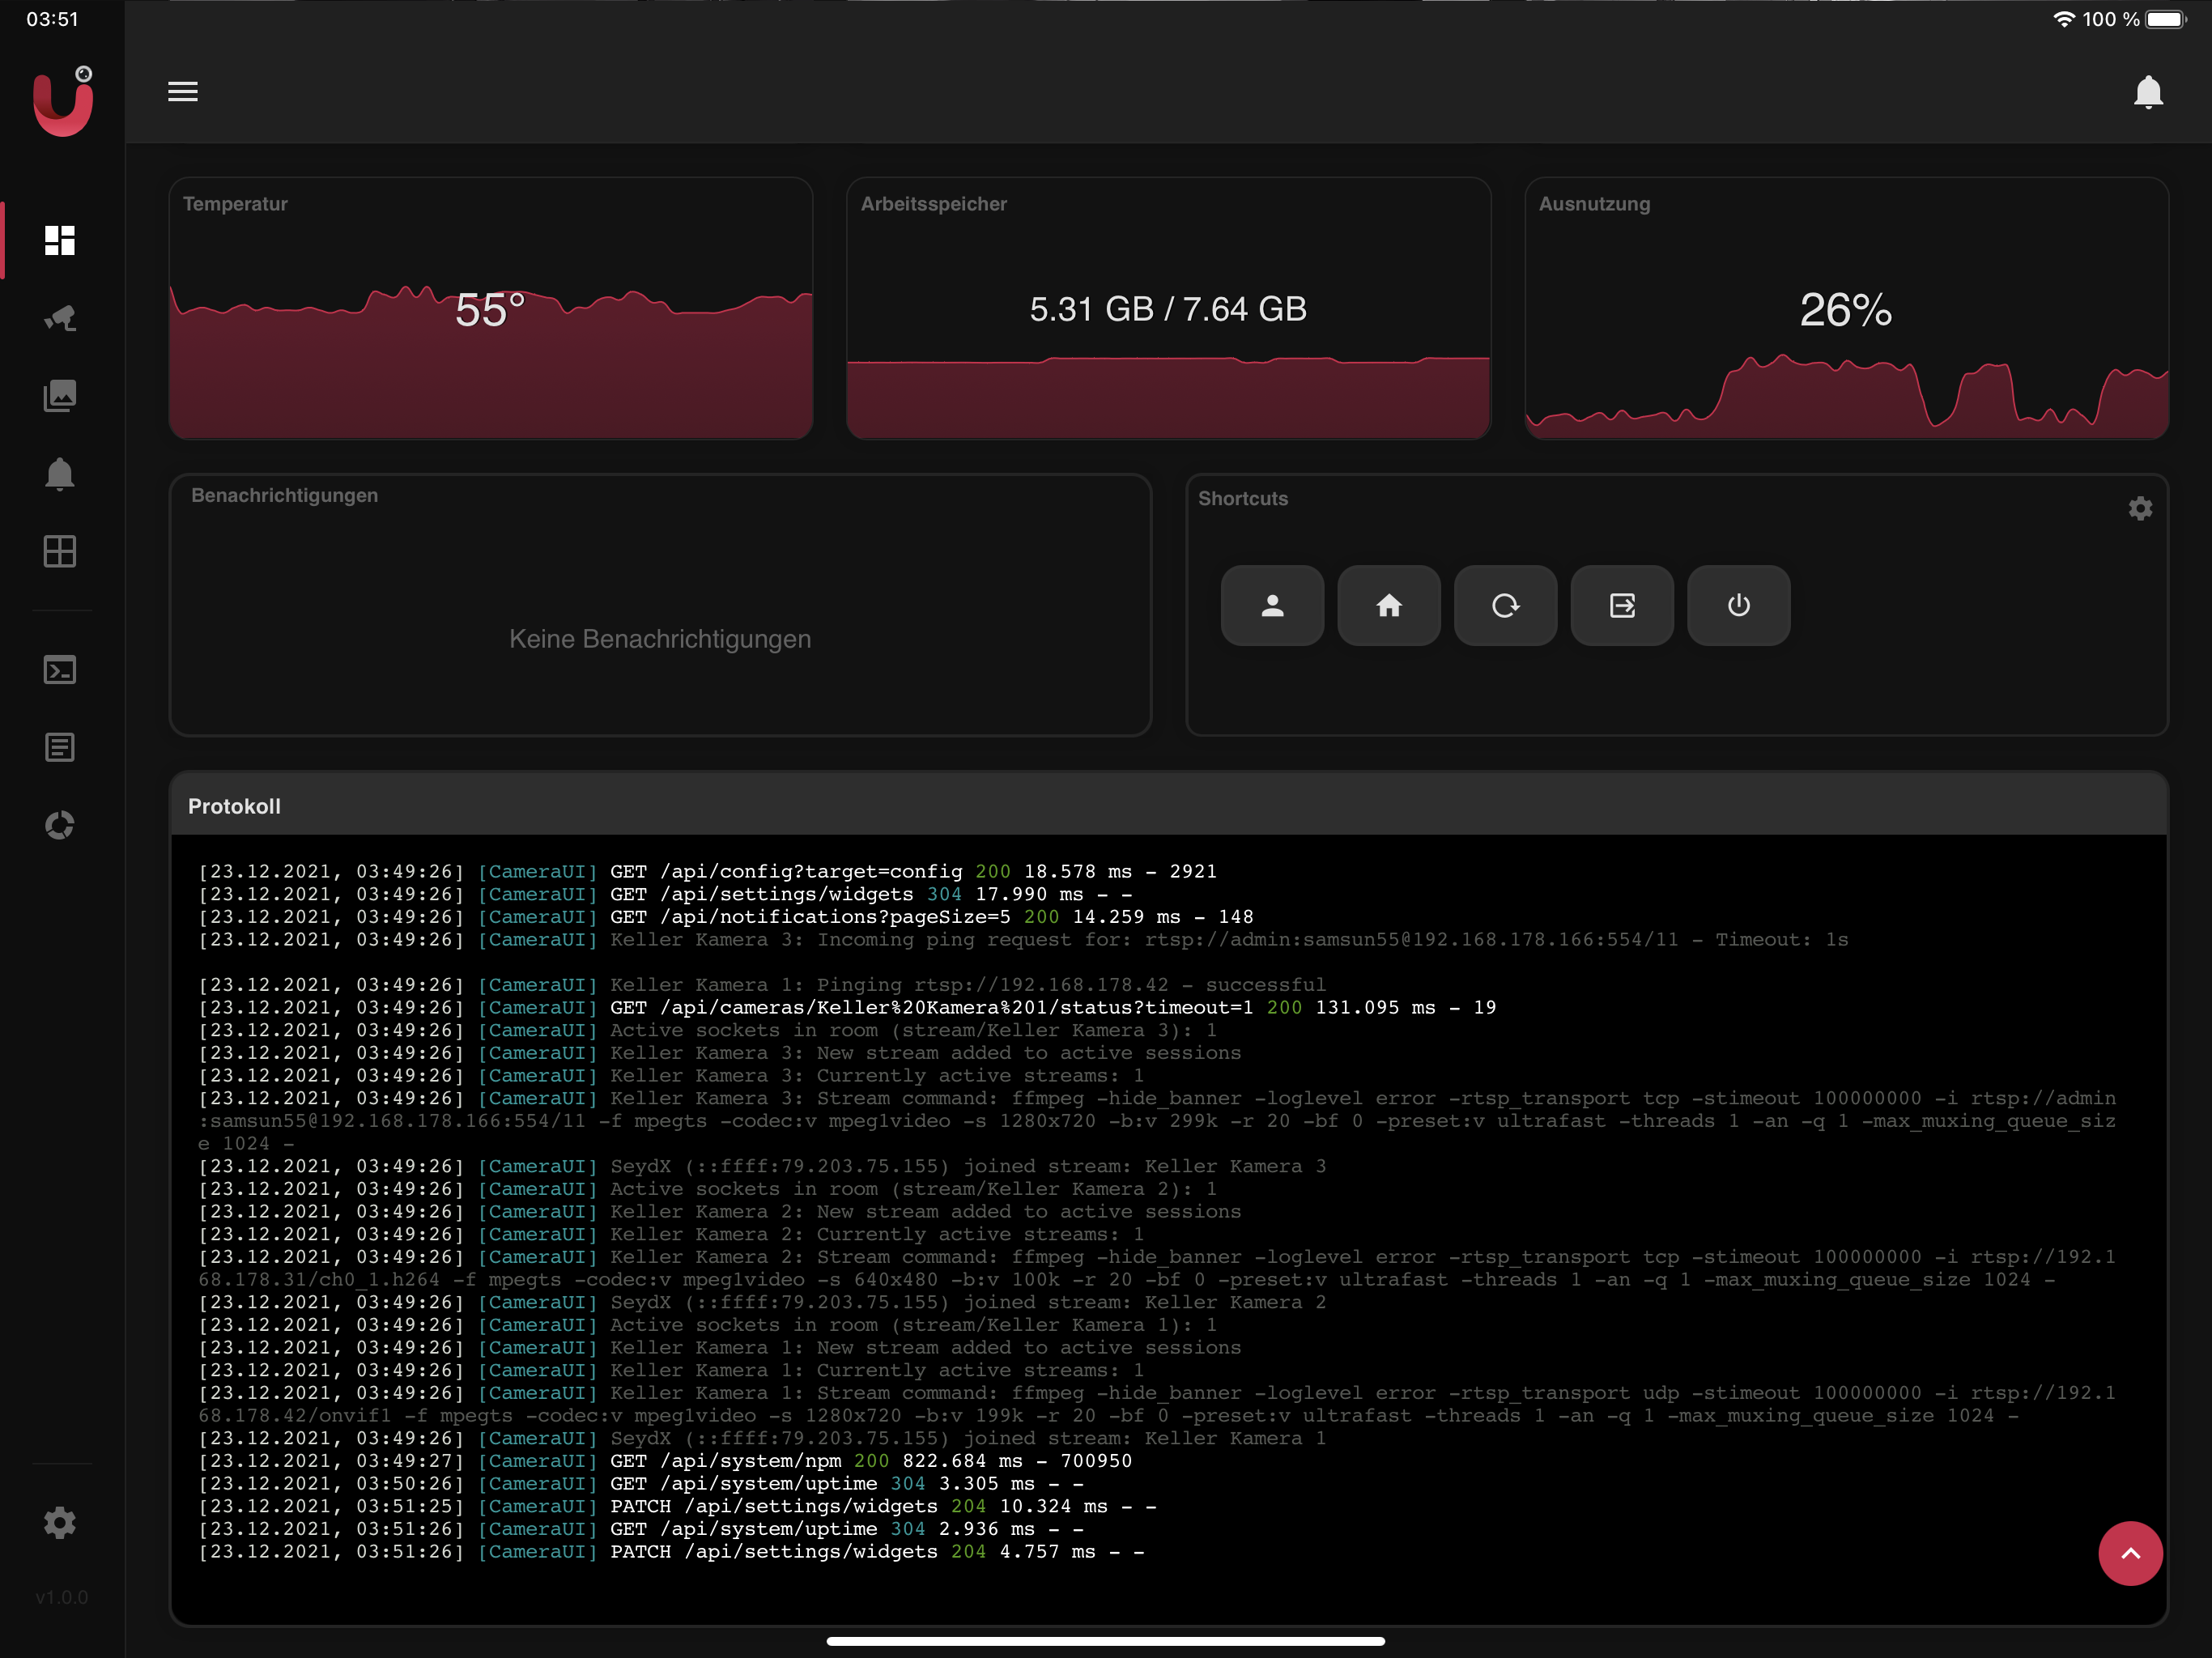Click the camera.ui logo
This screenshot has width=2212, height=1658.
(x=62, y=102)
